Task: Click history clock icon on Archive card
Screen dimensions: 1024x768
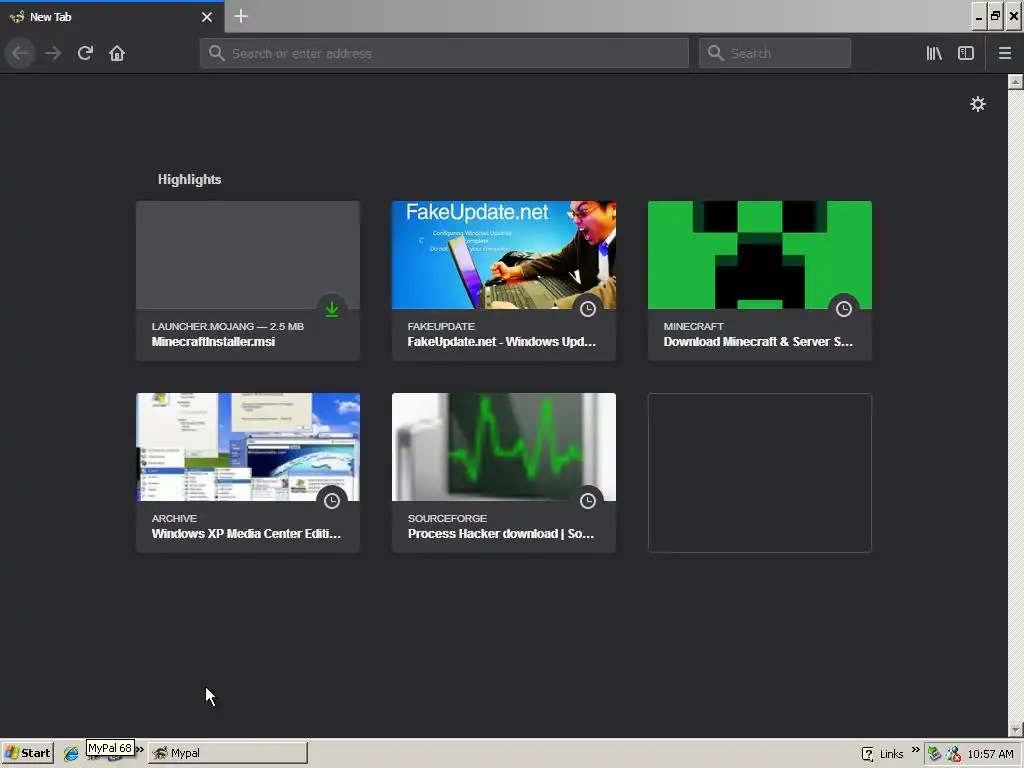Action: coord(332,501)
